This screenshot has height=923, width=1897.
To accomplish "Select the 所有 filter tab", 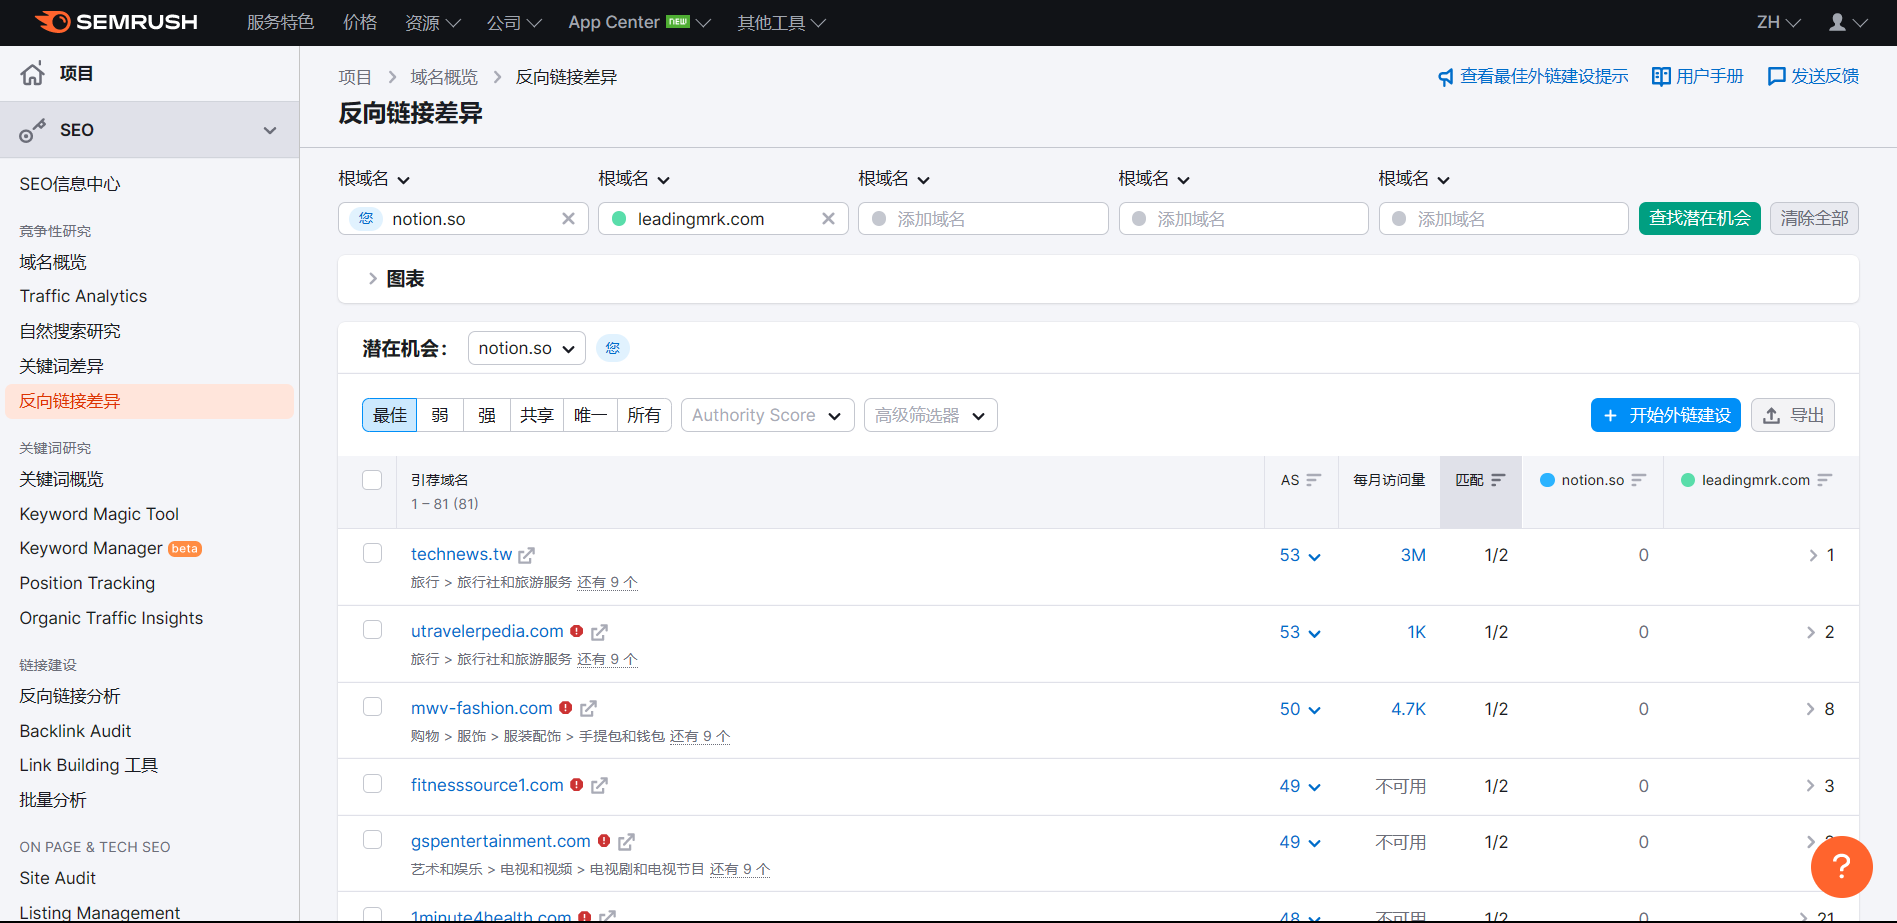I will [644, 415].
